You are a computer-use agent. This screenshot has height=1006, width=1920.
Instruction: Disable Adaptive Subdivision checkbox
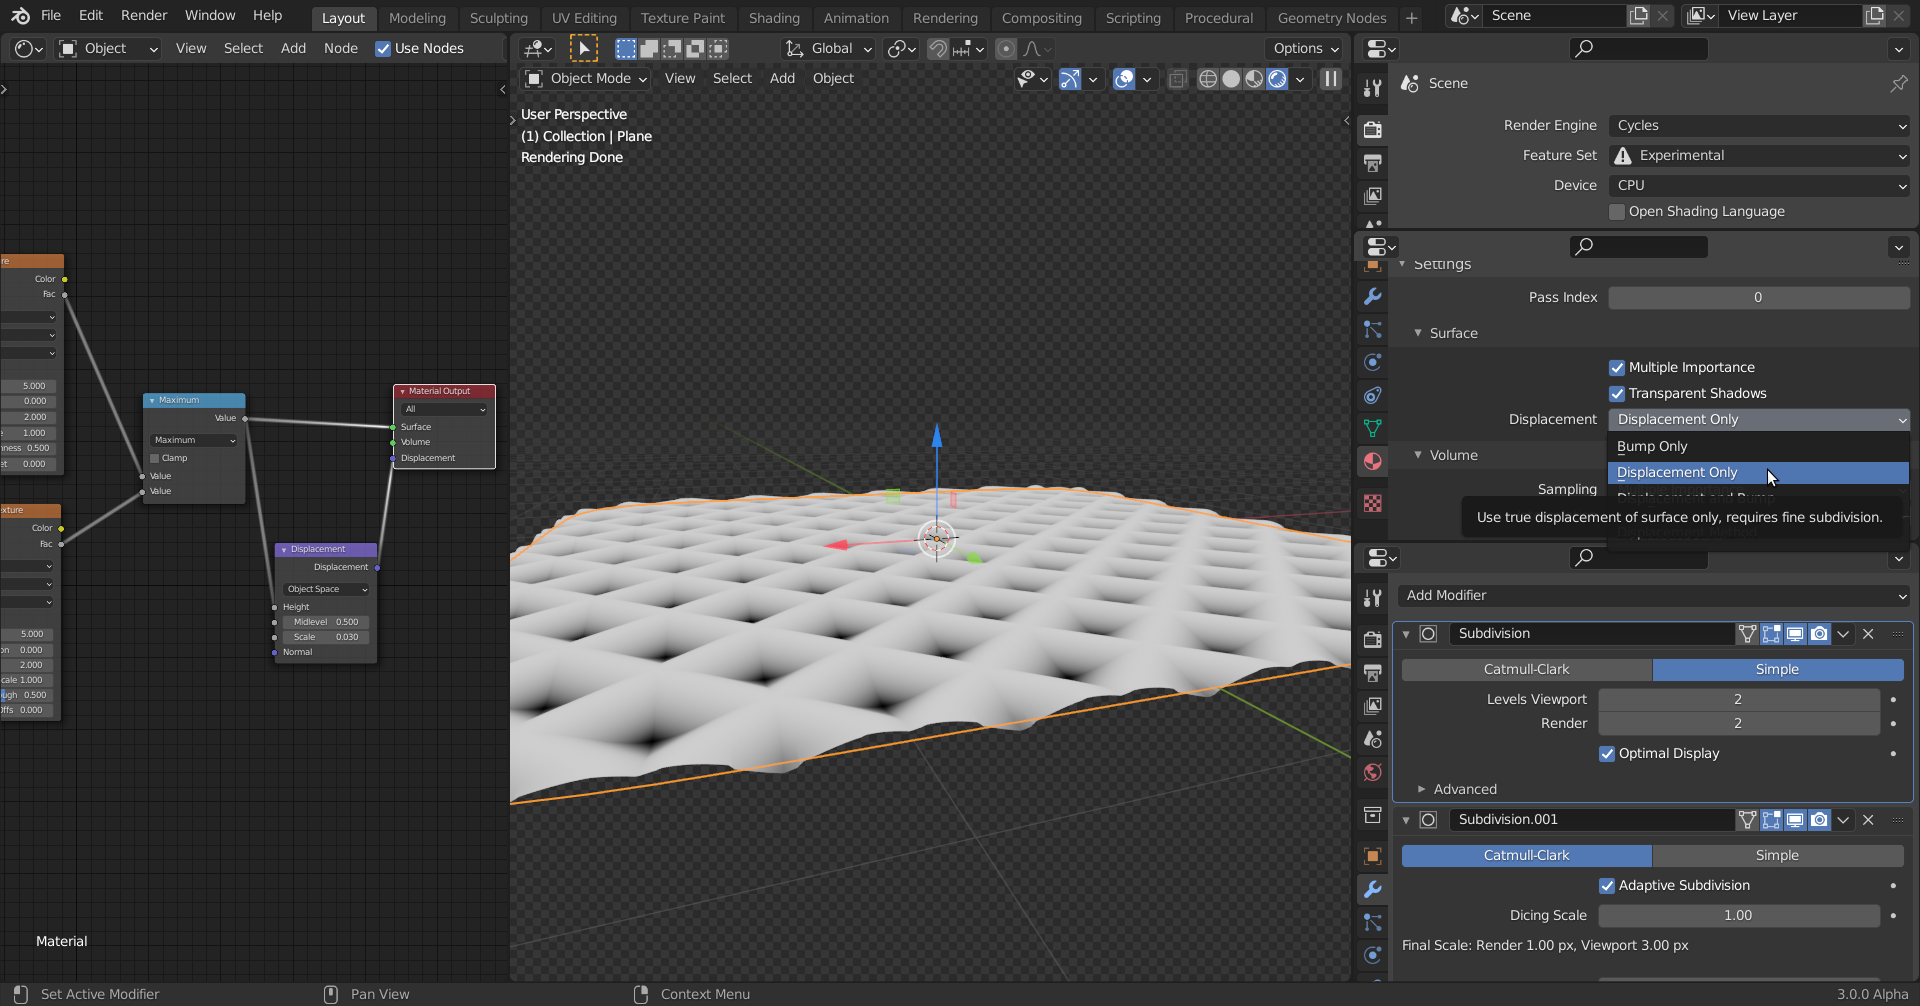coord(1607,886)
